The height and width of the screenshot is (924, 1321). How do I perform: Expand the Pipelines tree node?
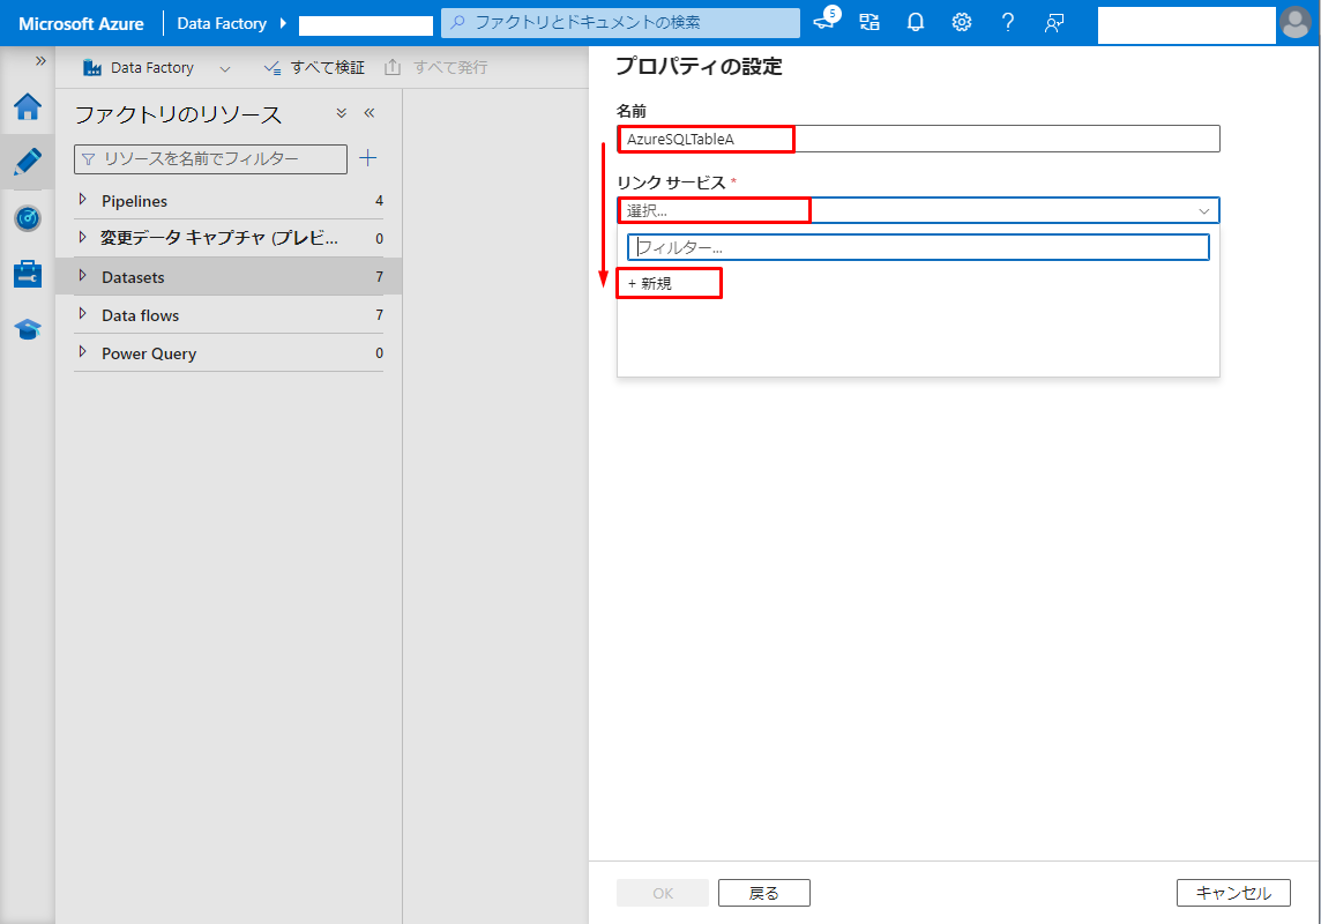(83, 200)
